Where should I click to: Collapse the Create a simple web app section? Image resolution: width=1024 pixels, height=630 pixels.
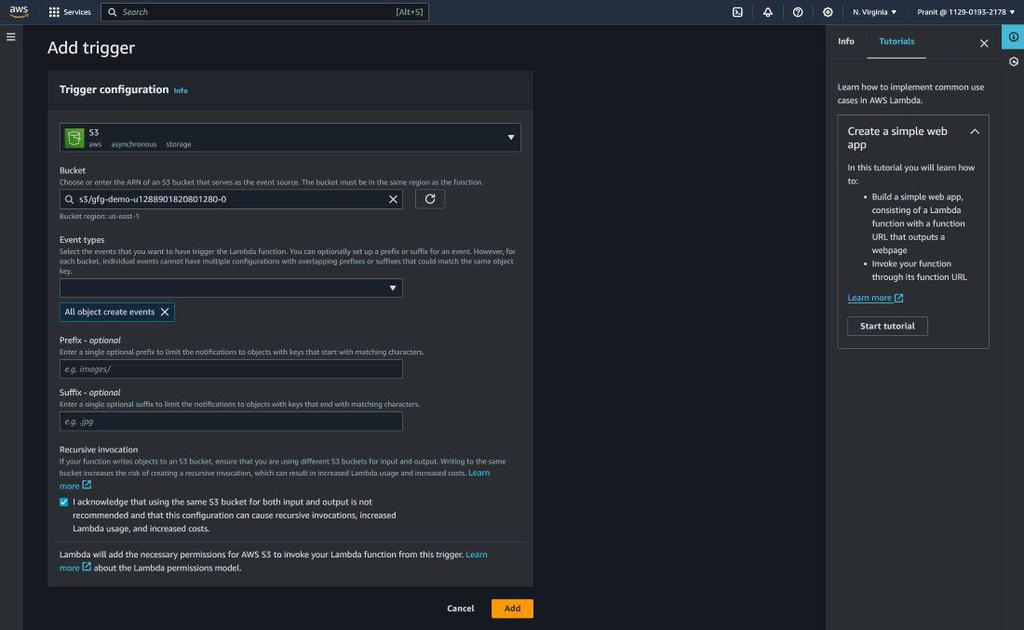point(974,132)
